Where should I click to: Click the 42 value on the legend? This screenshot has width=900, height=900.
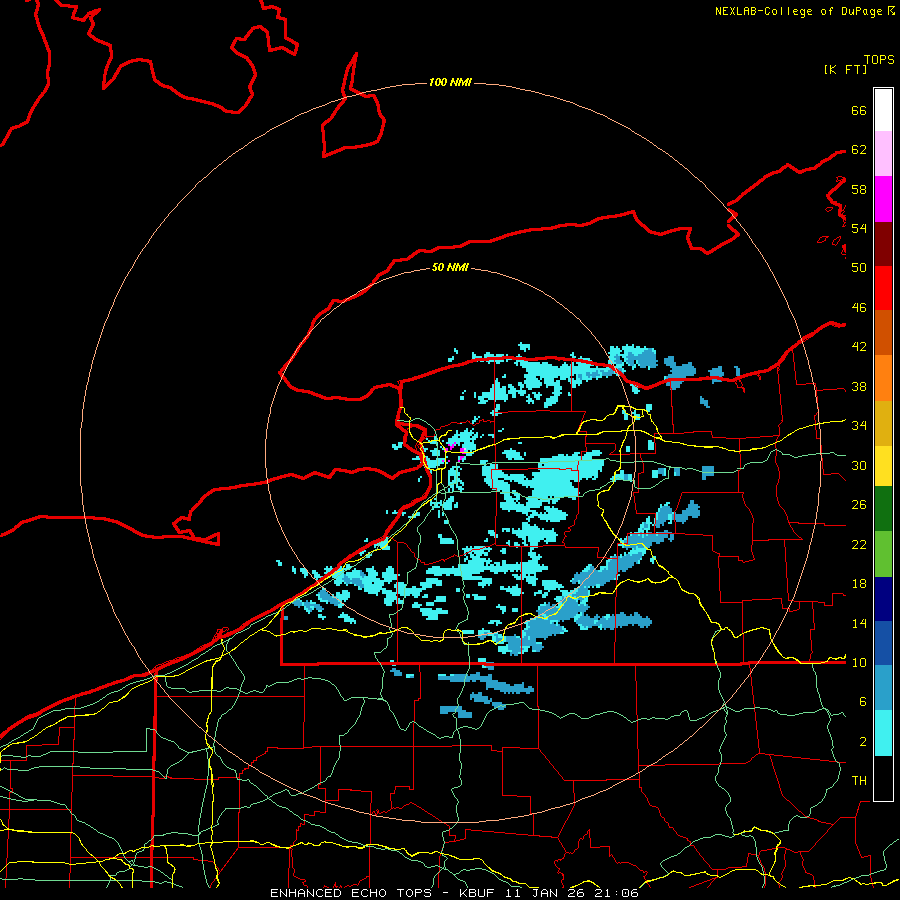pyautogui.click(x=859, y=347)
